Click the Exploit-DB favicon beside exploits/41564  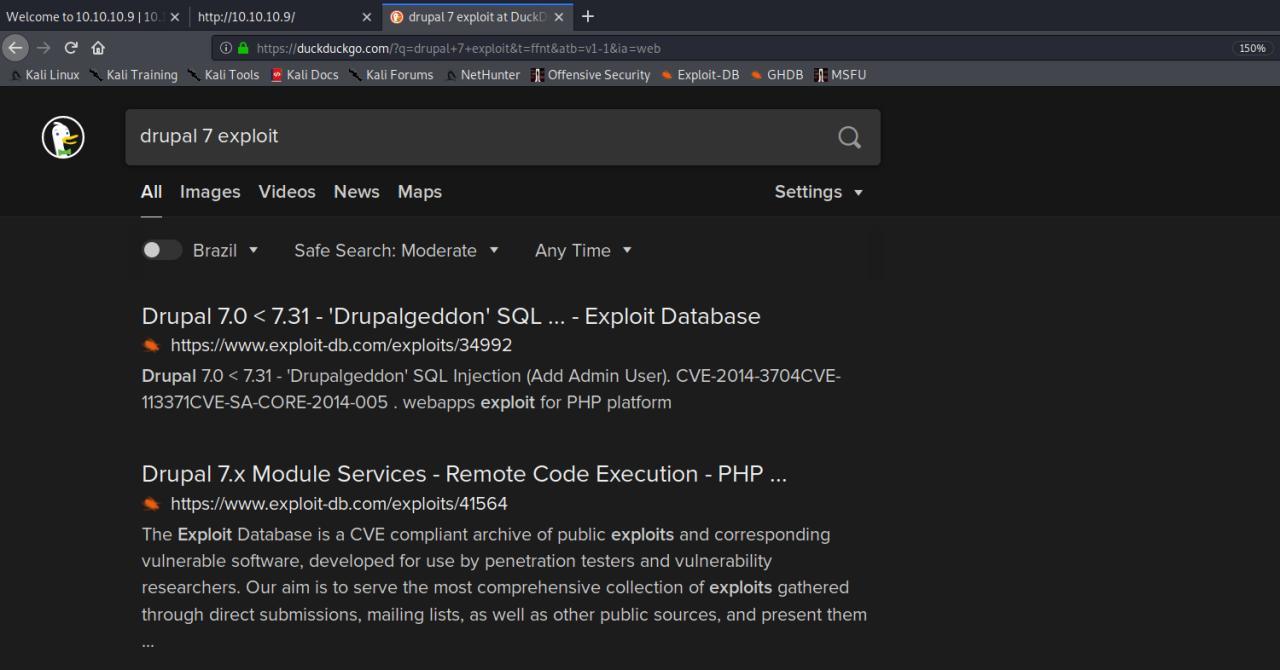151,504
